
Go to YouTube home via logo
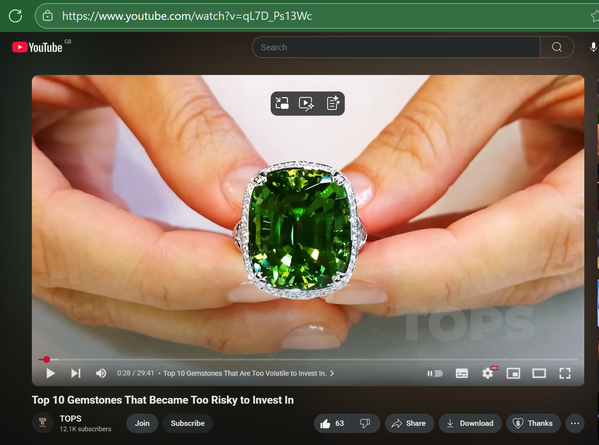[x=37, y=47]
